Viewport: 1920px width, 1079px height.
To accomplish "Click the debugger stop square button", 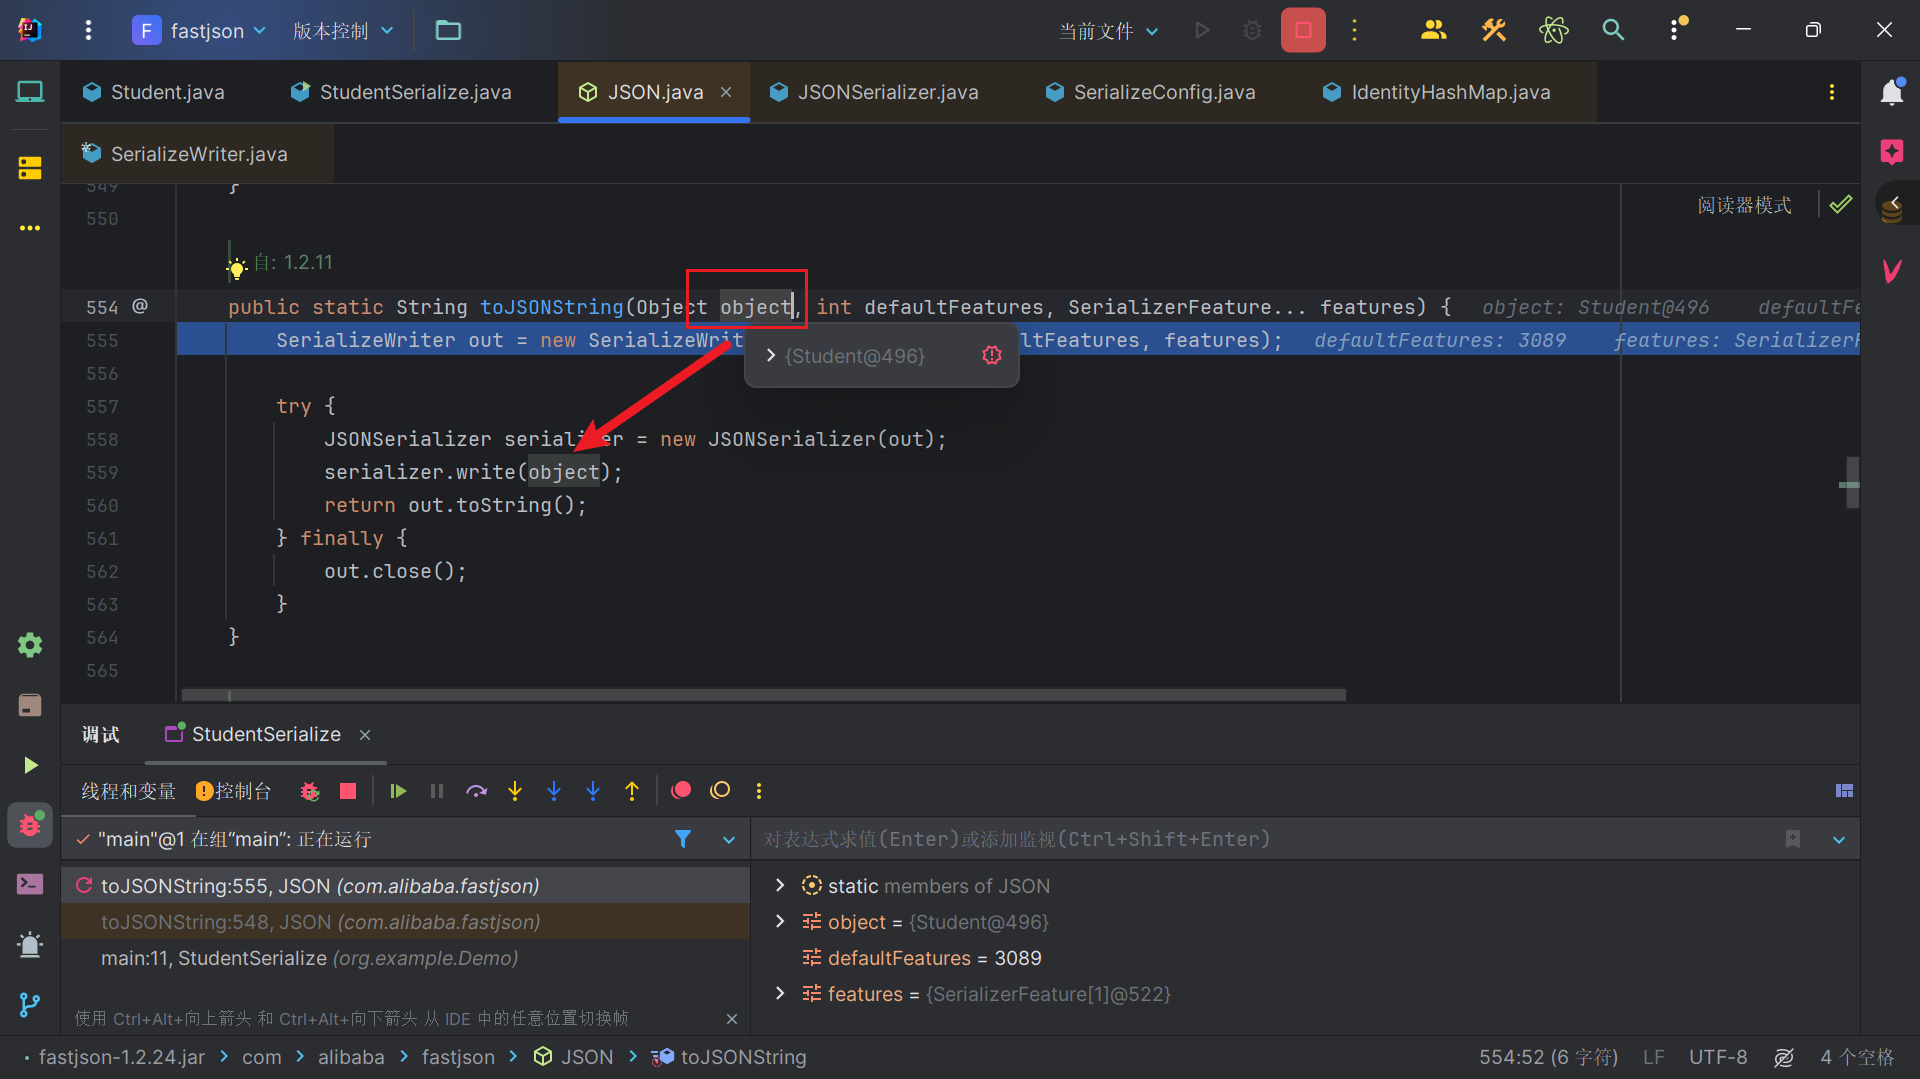I will [348, 791].
